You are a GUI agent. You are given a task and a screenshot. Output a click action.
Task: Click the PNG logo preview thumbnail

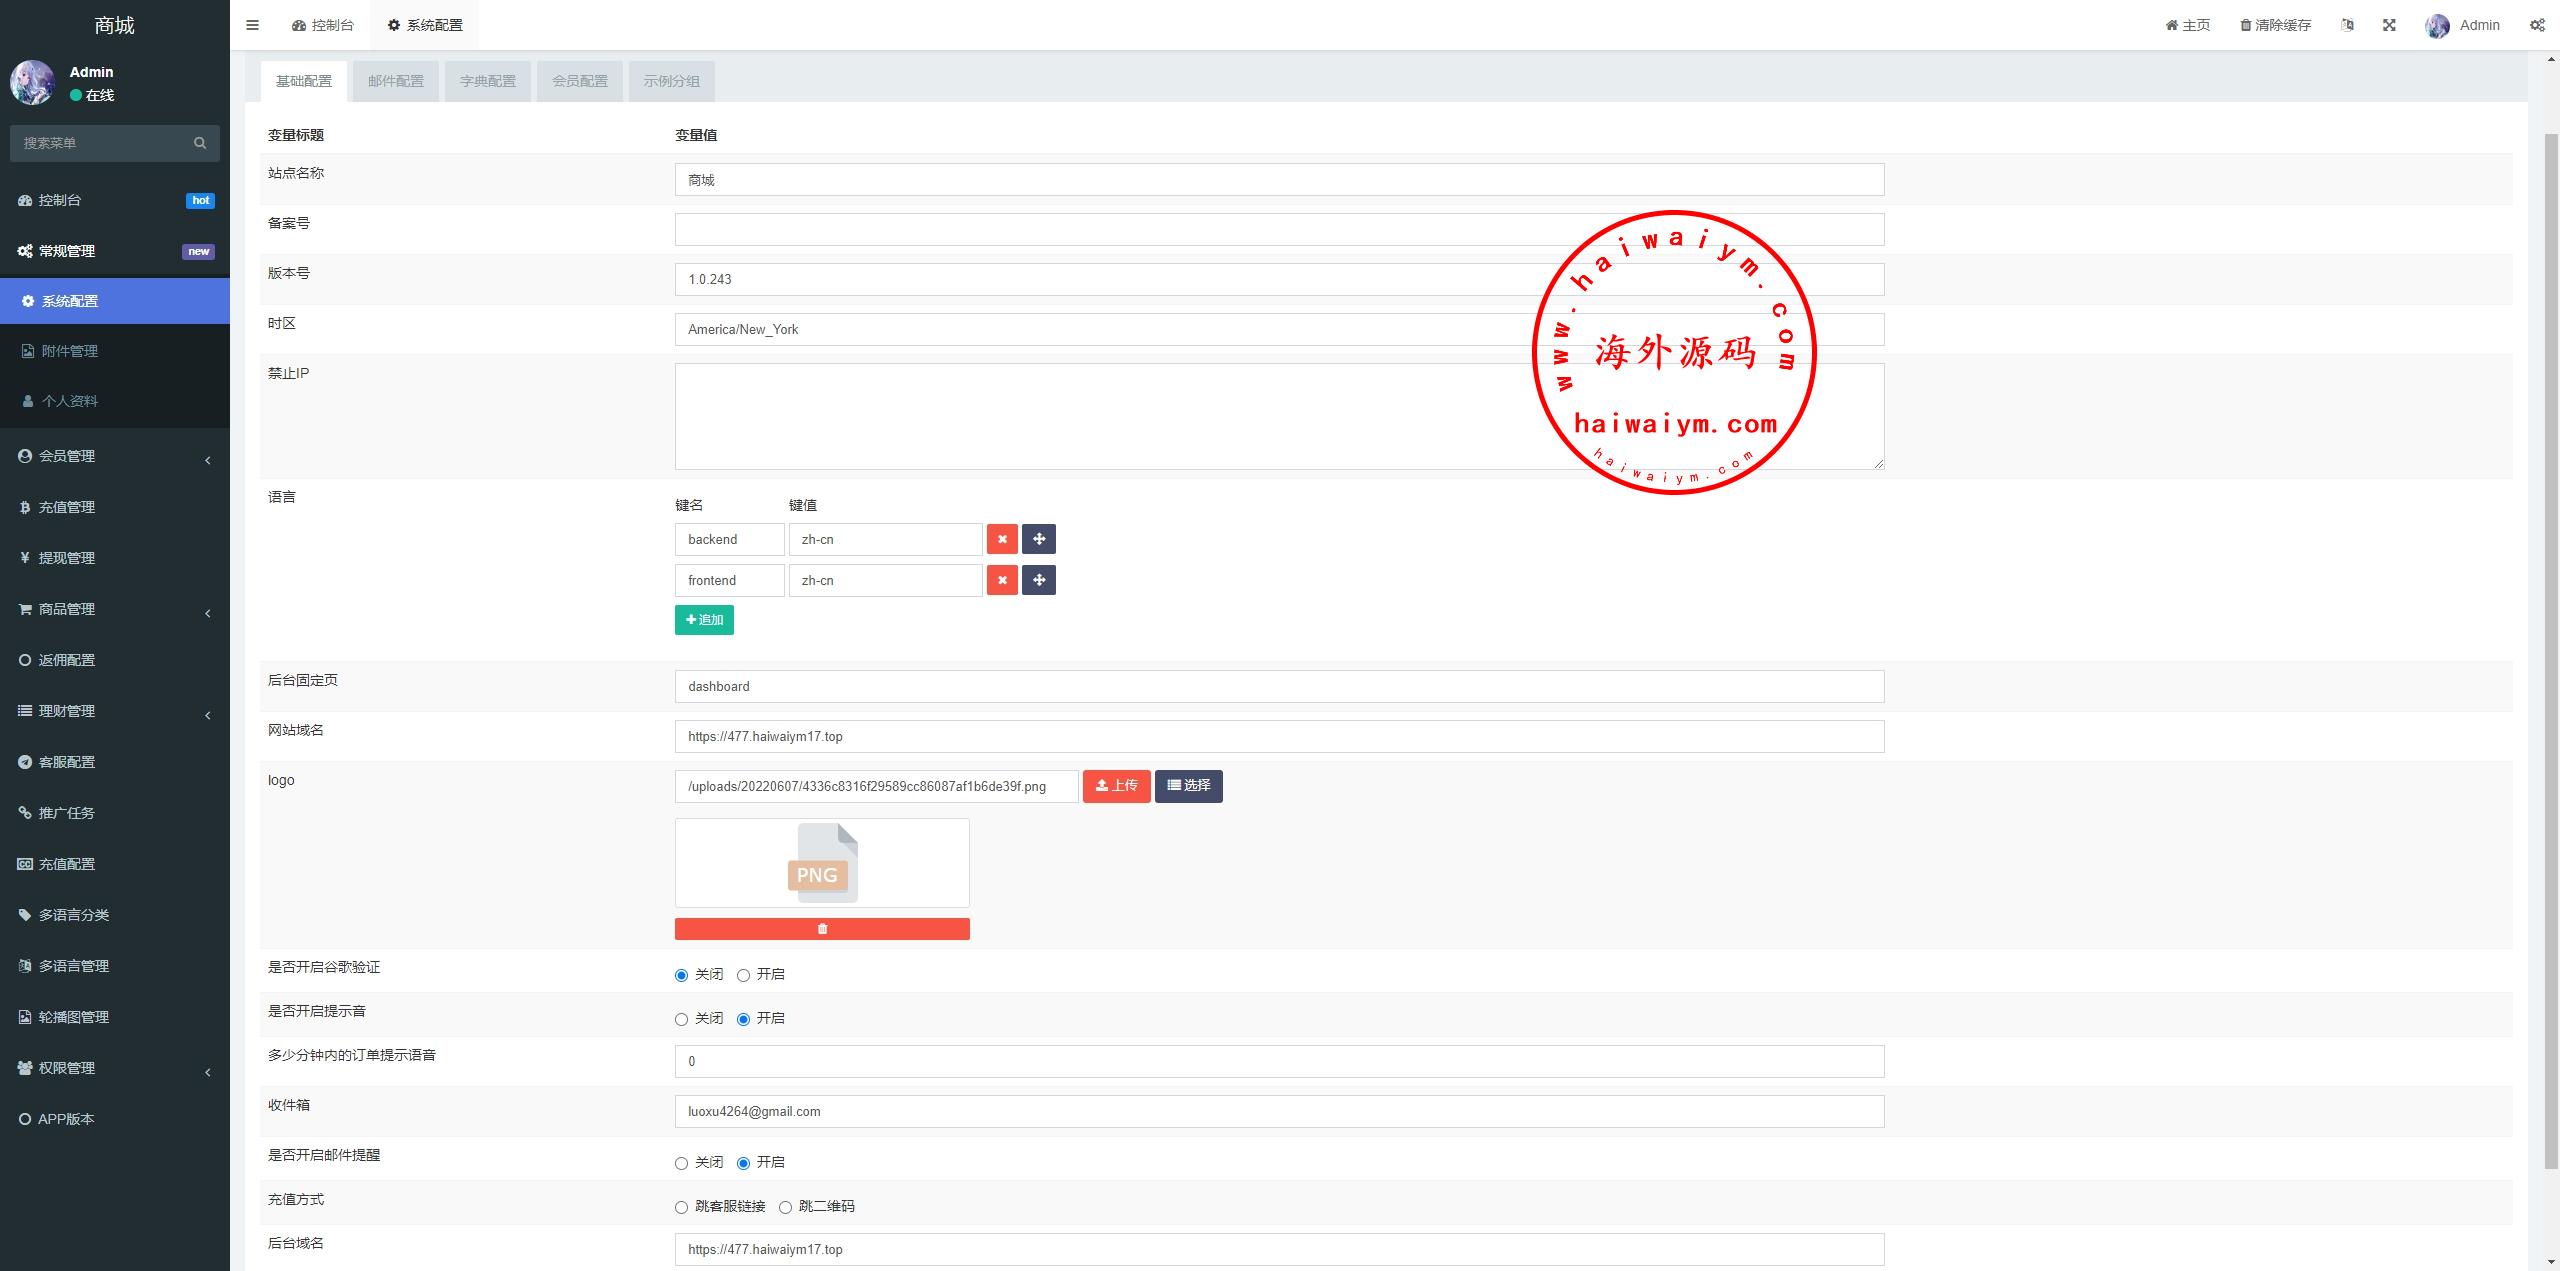point(822,863)
